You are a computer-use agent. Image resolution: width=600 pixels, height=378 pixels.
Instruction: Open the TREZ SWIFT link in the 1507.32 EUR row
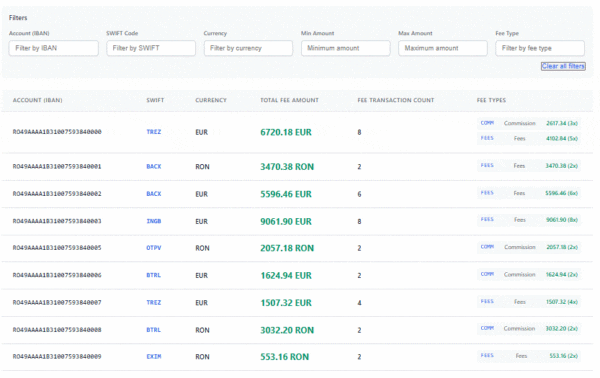point(153,303)
